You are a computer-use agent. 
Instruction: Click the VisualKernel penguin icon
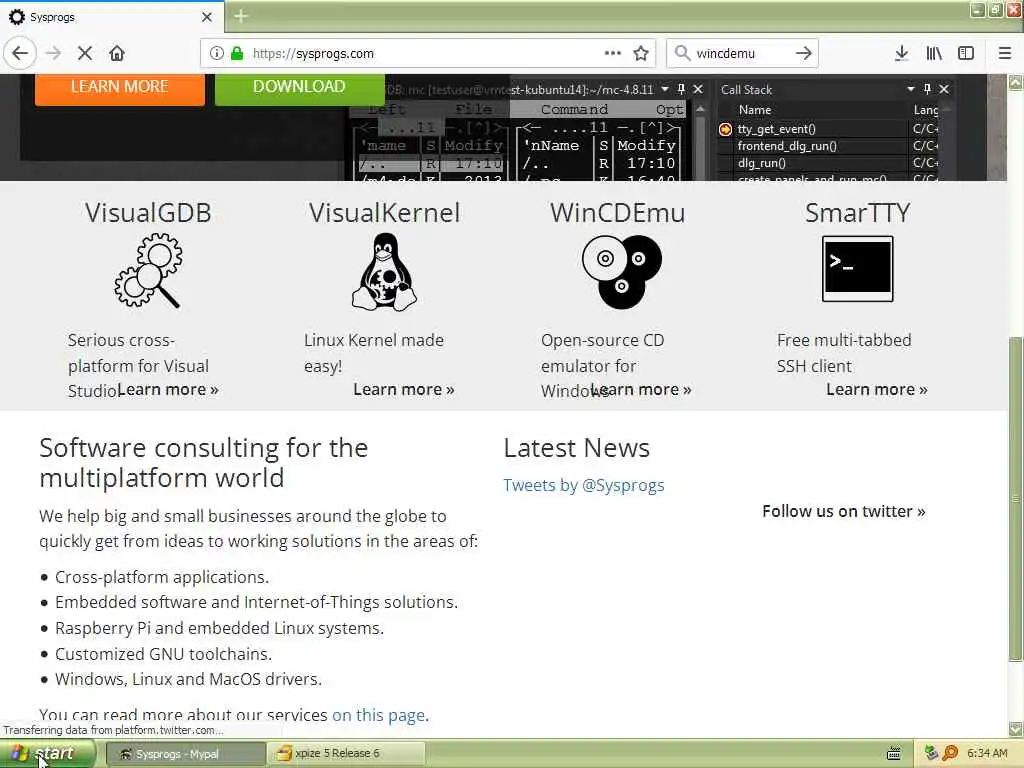385,272
